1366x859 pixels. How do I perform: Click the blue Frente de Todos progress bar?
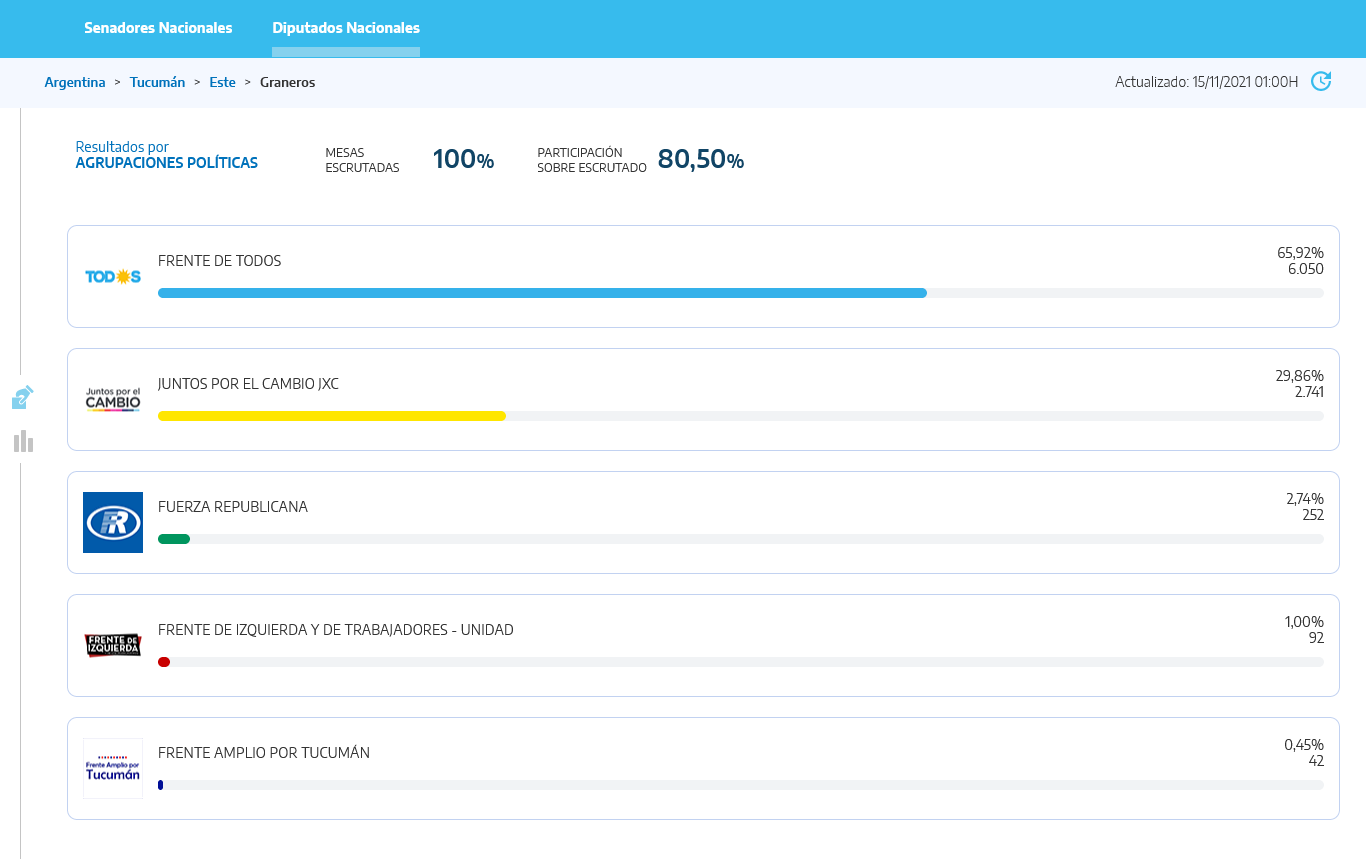(x=542, y=293)
